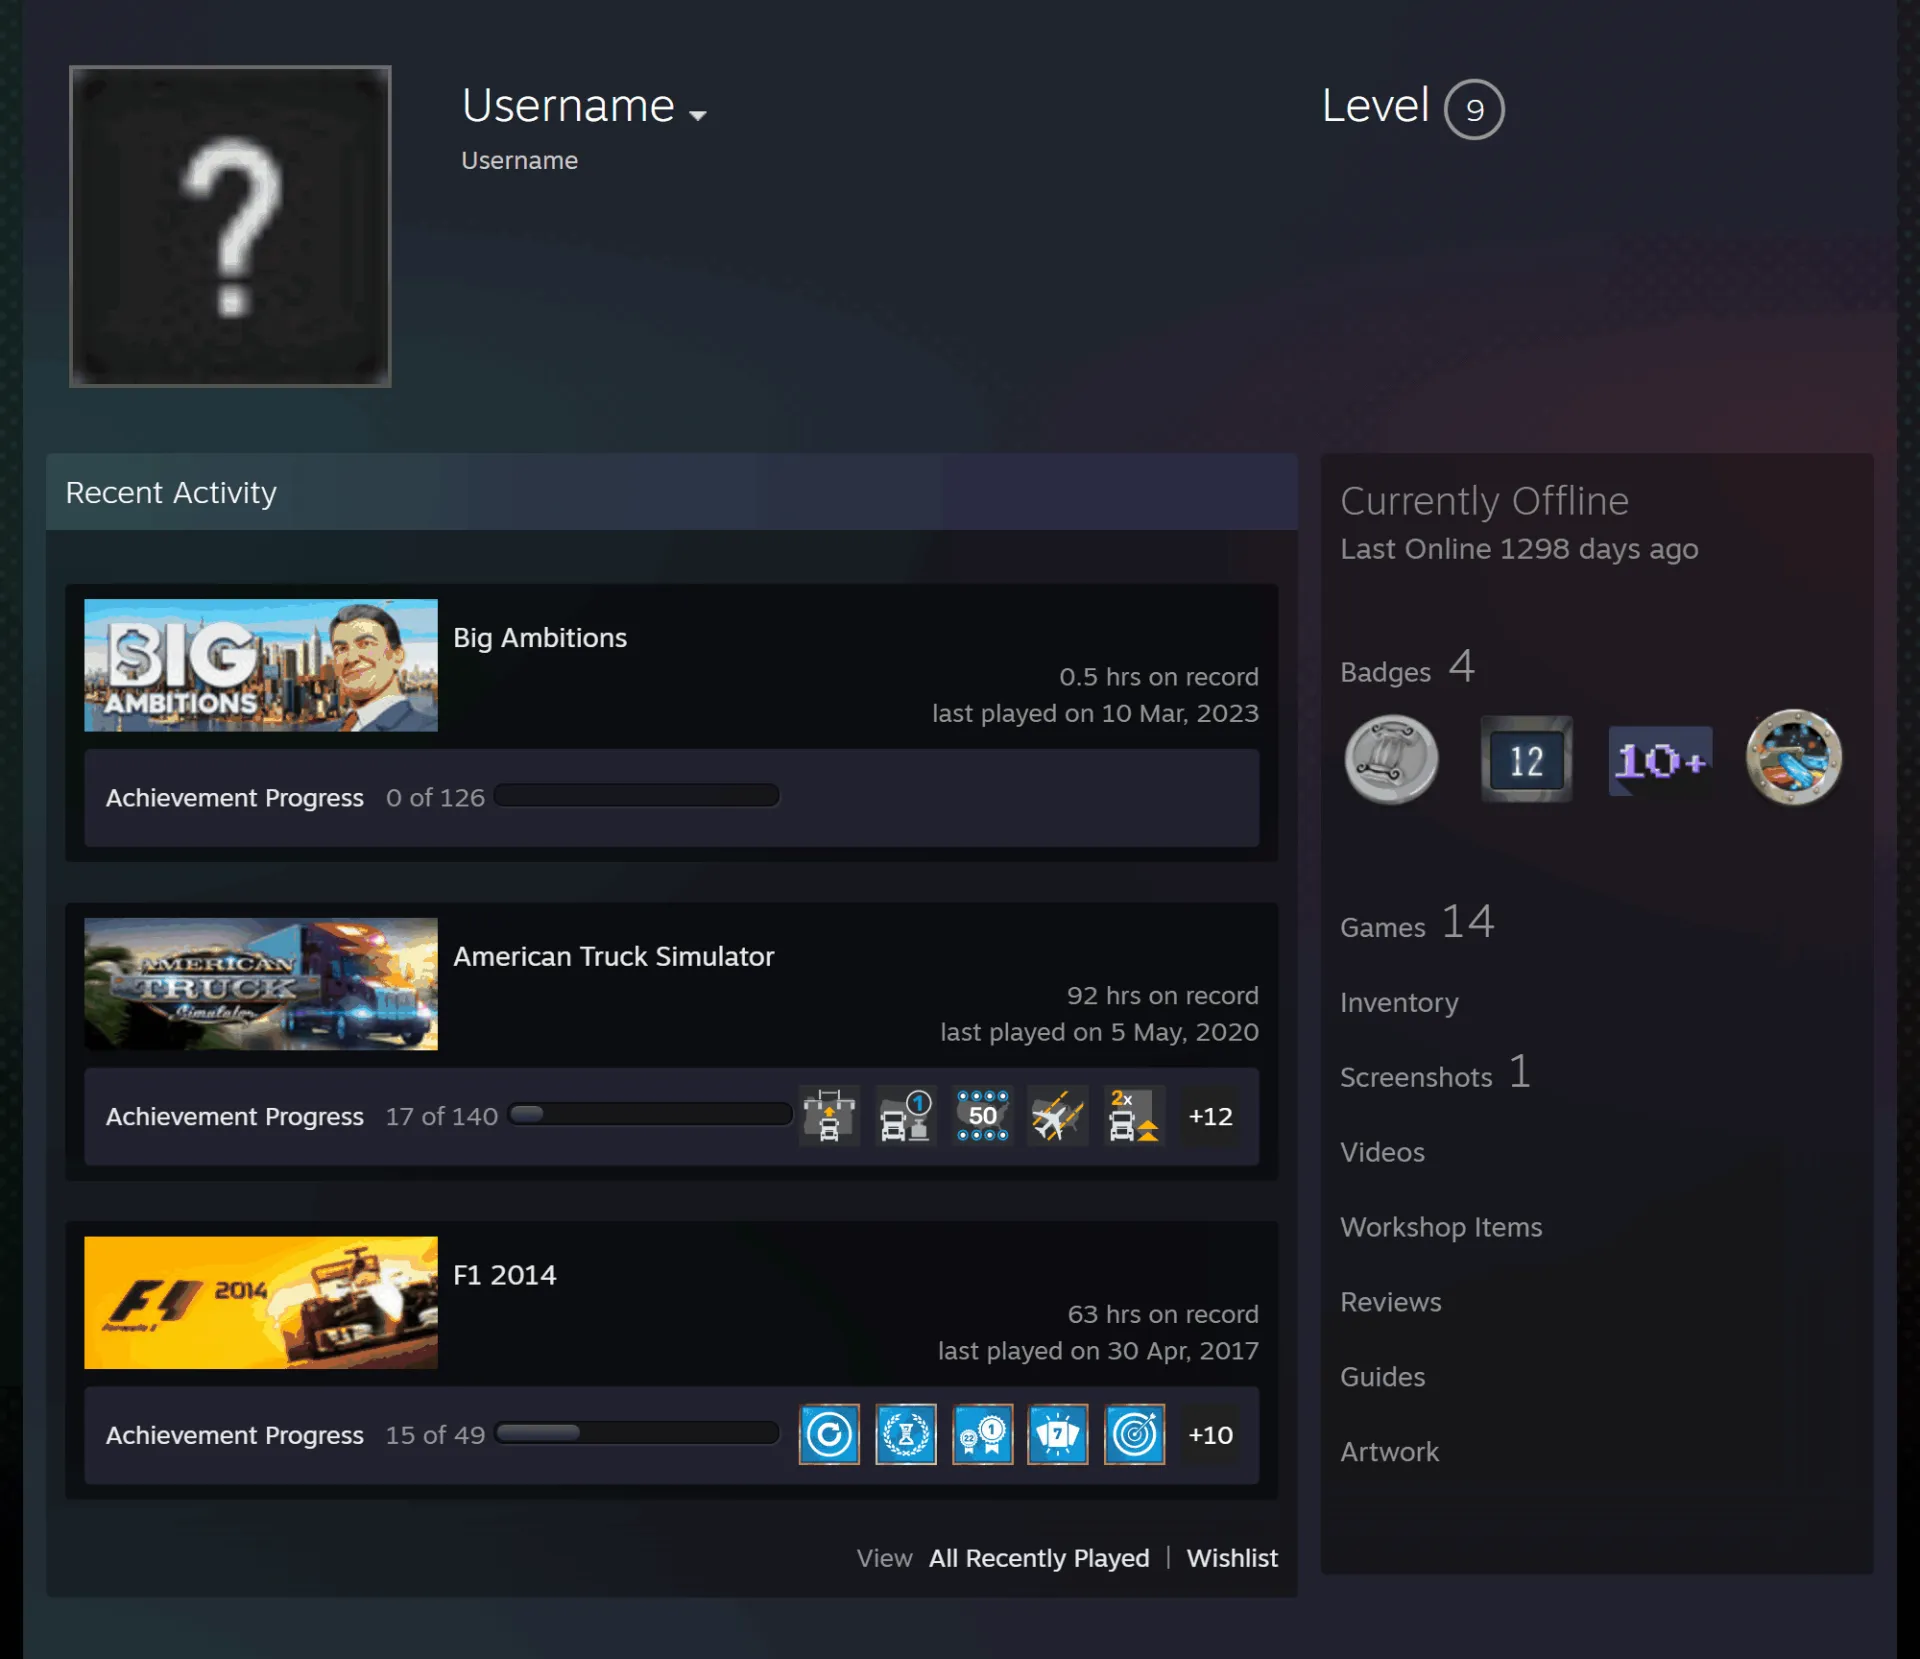The width and height of the screenshot is (1920, 1659).
Task: Open the Videos link
Action: click(x=1382, y=1152)
